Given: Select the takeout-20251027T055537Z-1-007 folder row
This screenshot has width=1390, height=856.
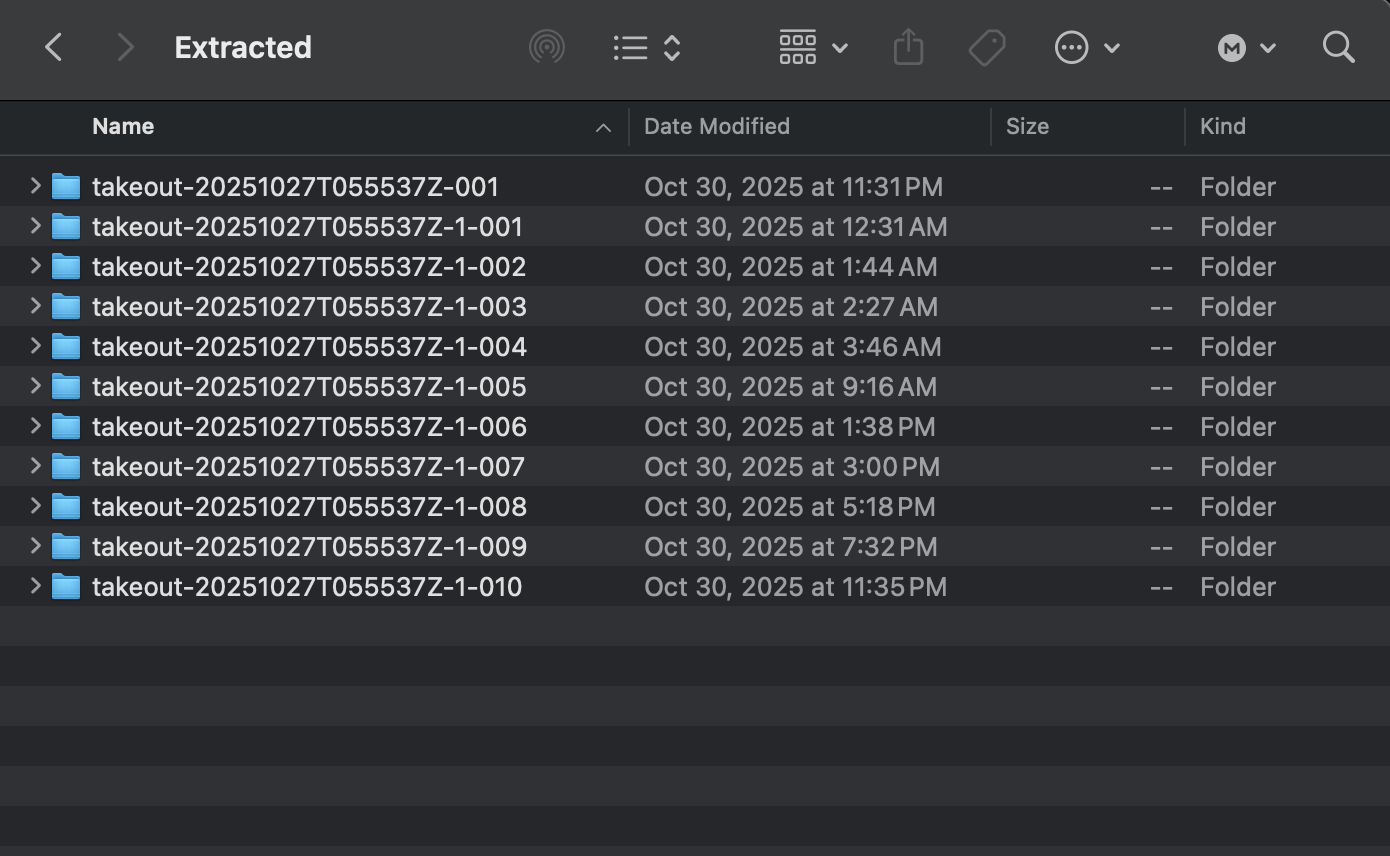Looking at the screenshot, I should tap(308, 467).
